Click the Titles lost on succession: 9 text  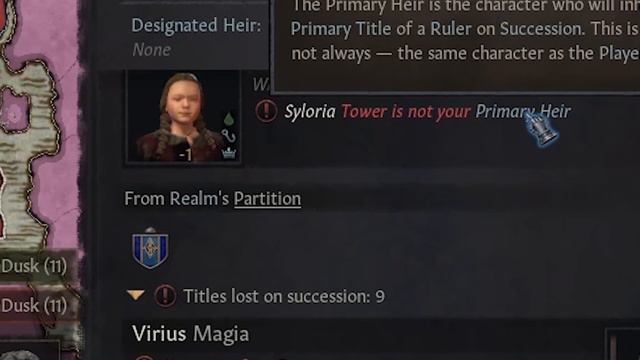tap(284, 296)
